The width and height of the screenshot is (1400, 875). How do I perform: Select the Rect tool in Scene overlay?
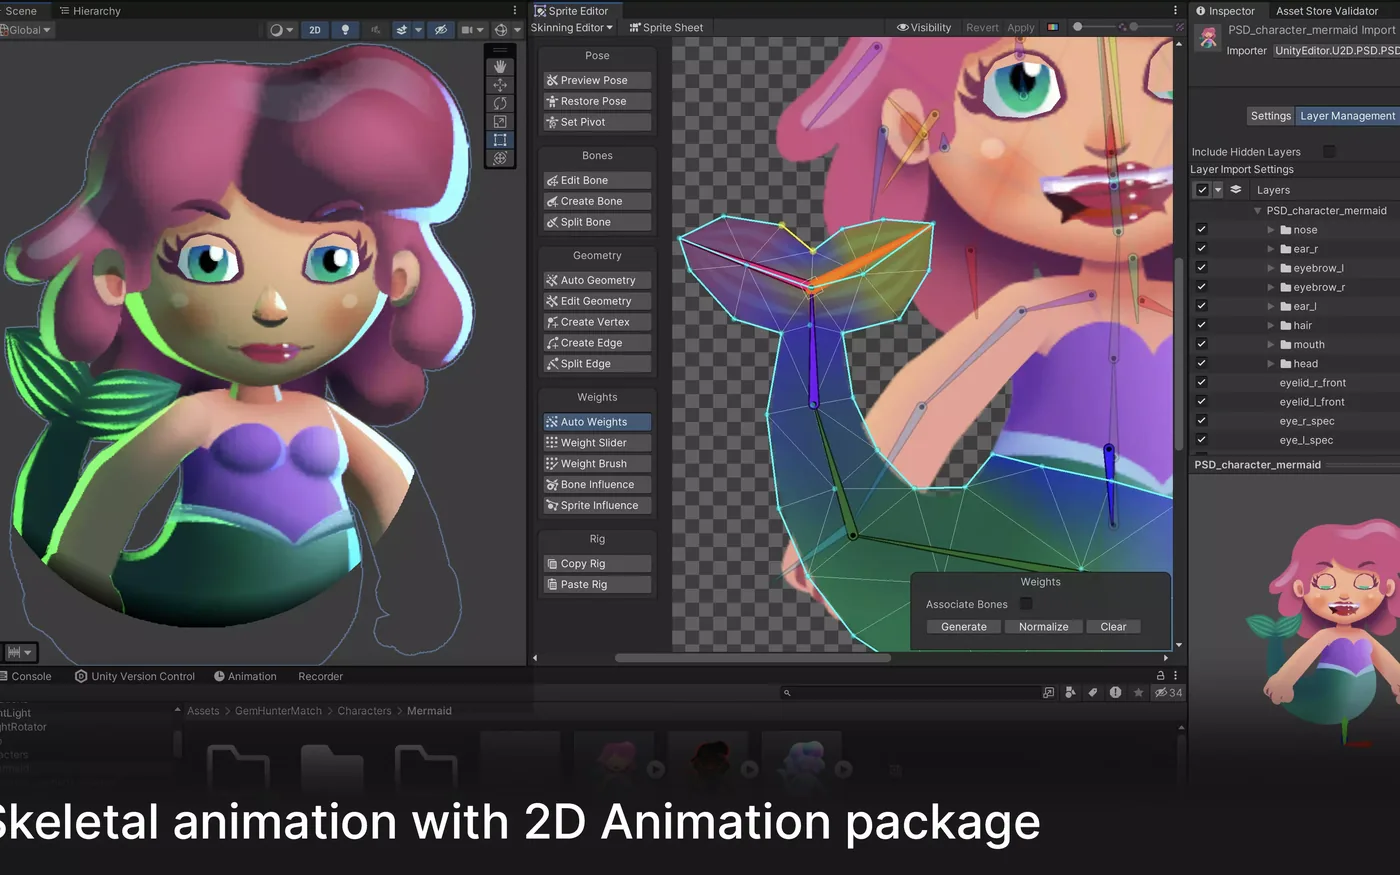500,140
